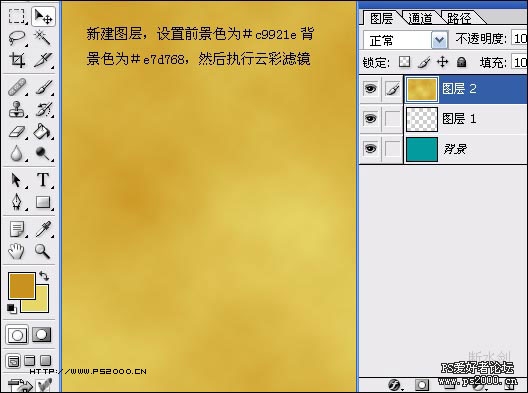Toggle link box beside 背景 layer
The width and height of the screenshot is (528, 393).
coord(392,149)
